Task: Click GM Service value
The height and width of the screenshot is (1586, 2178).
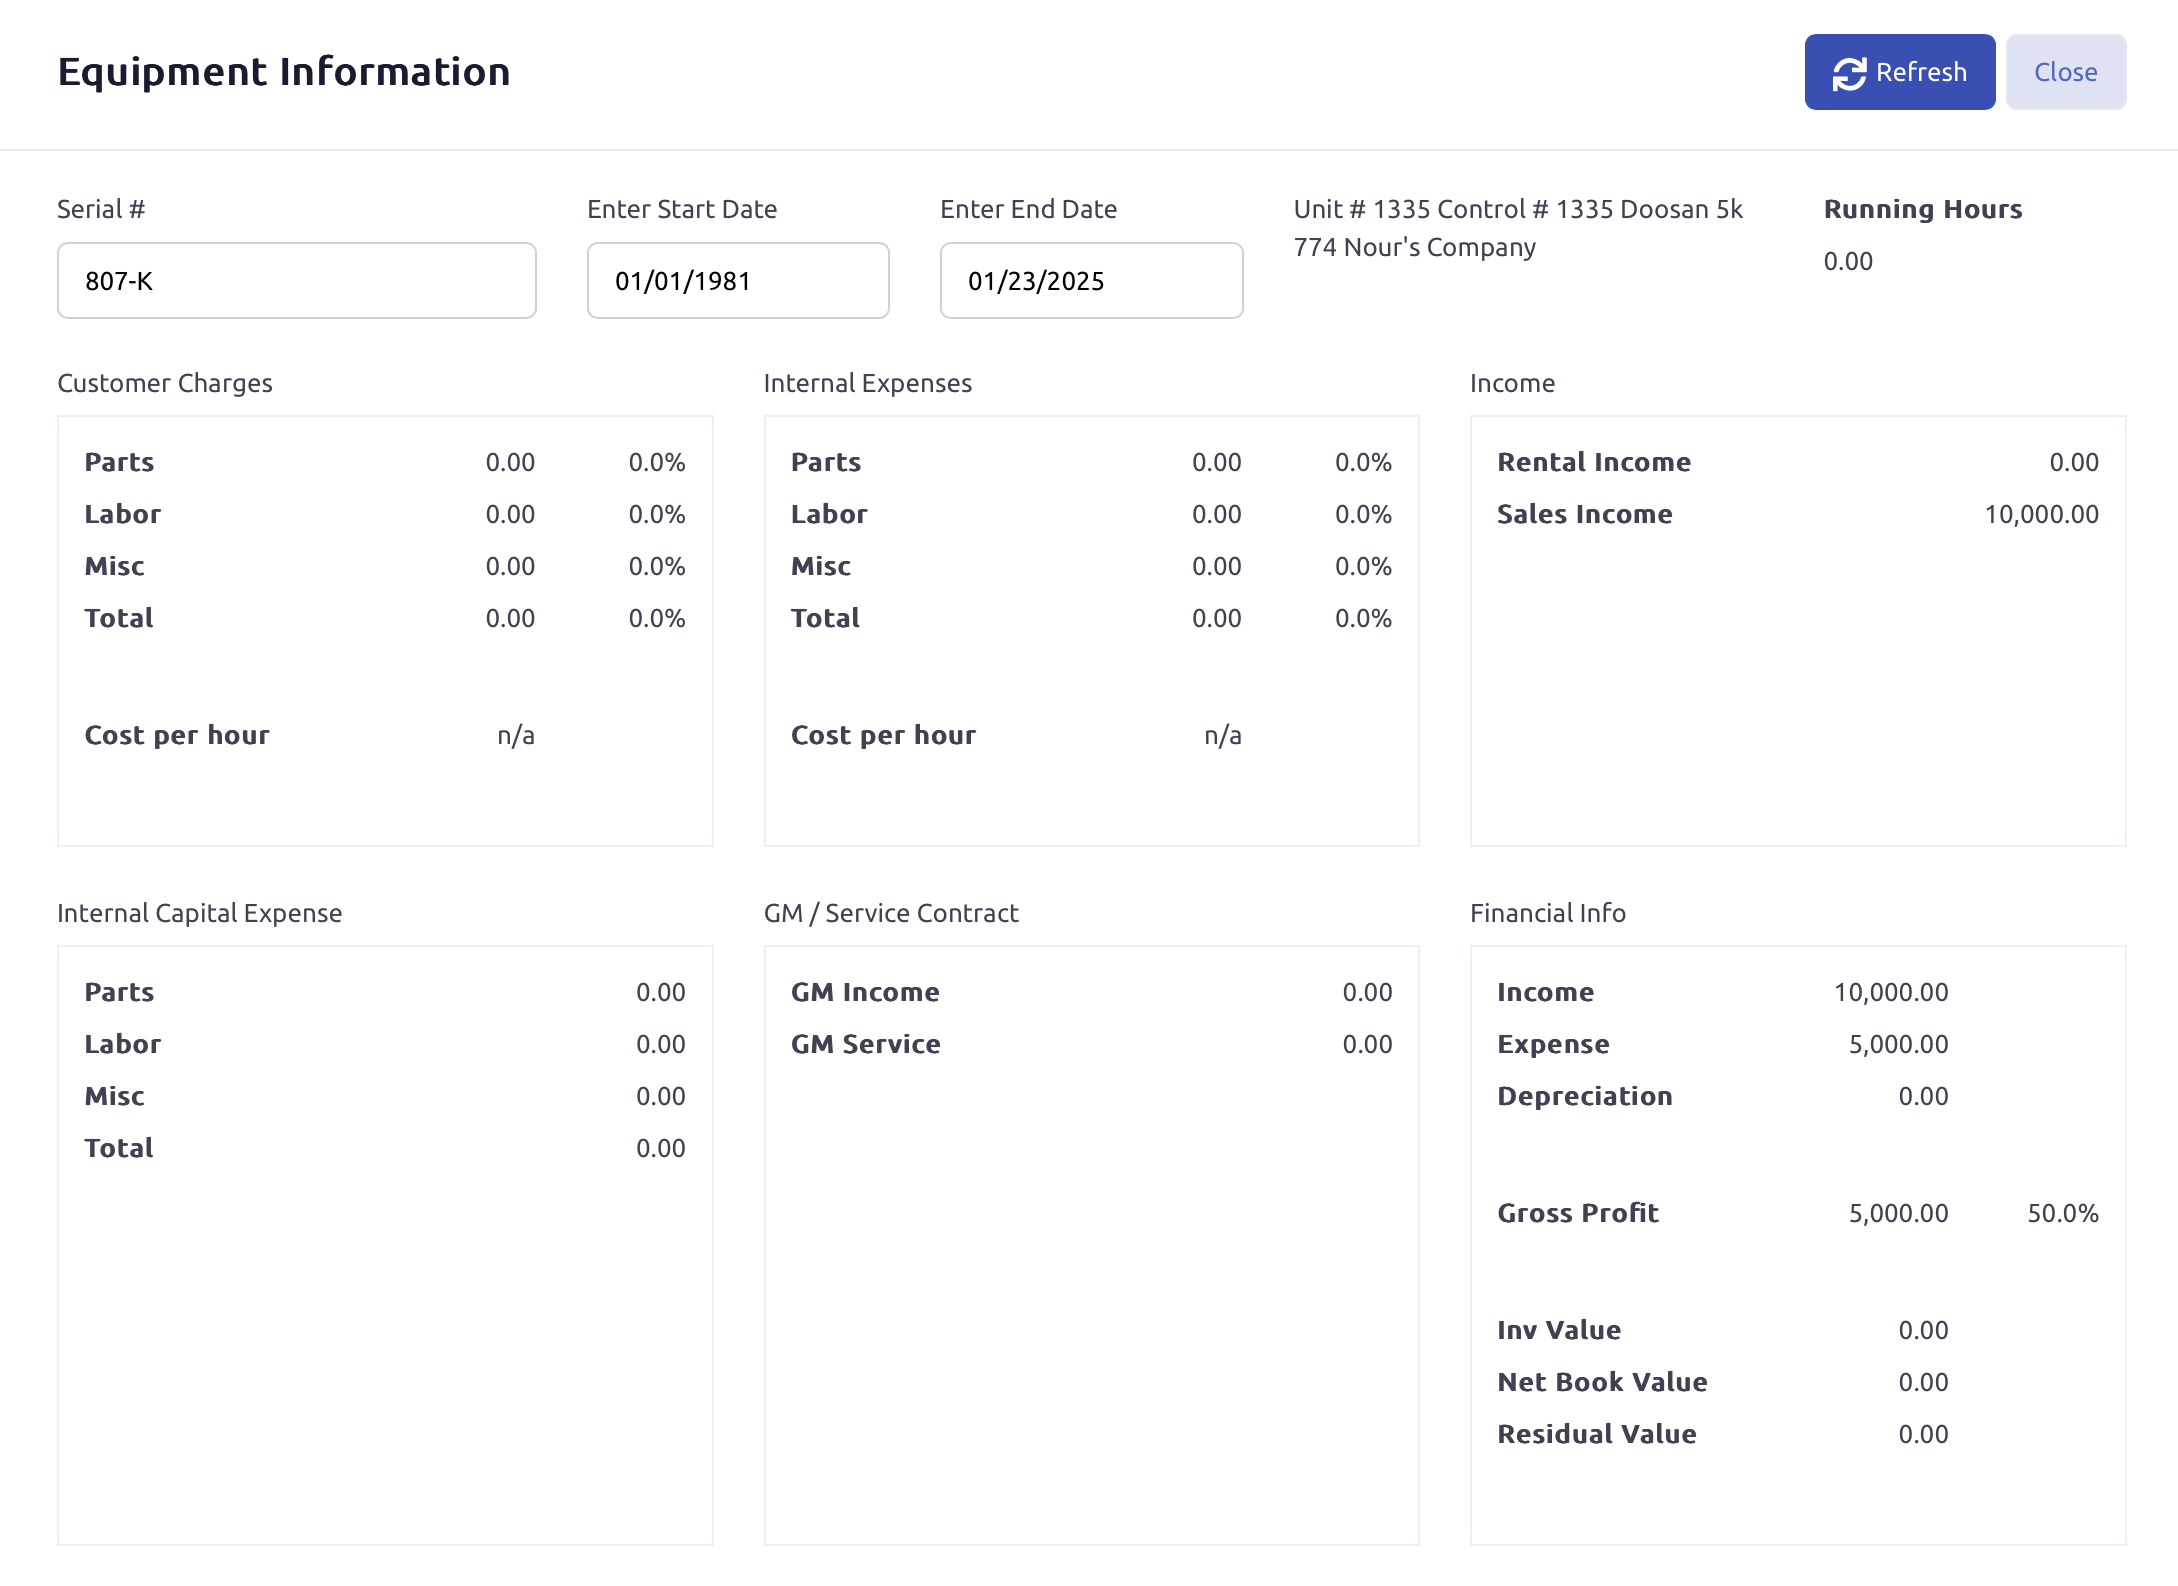Action: (1366, 1045)
